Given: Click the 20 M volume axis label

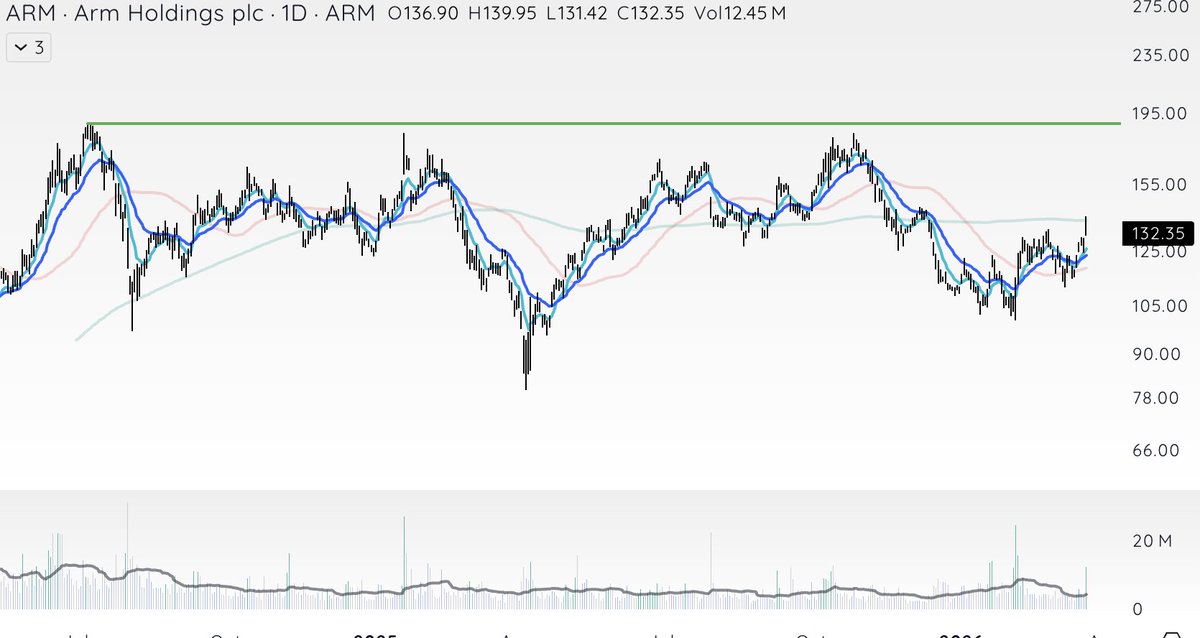Looking at the screenshot, I should pyautogui.click(x=1151, y=542).
